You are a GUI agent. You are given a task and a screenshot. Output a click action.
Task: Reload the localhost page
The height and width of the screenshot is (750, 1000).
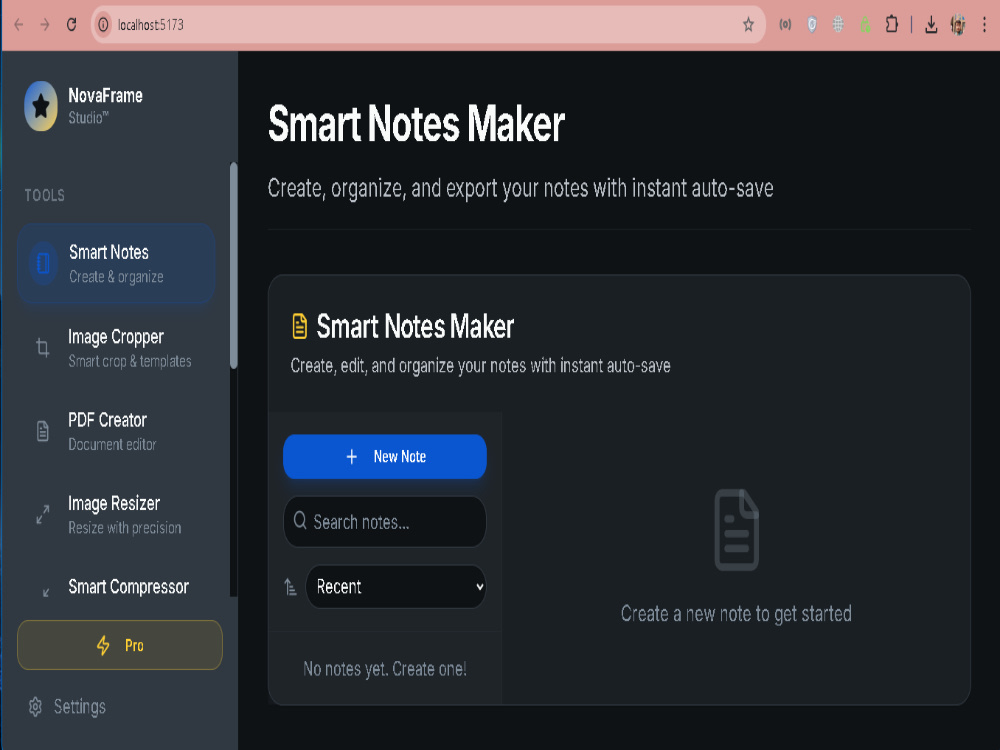pos(71,25)
